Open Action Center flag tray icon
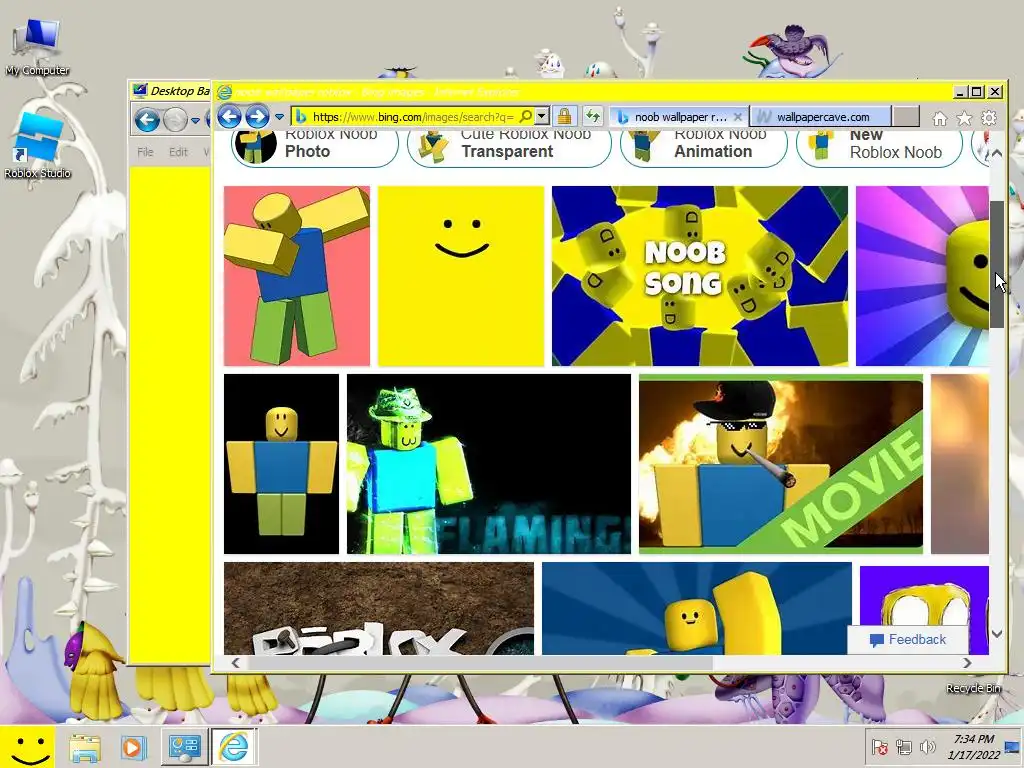Screen dimensions: 1024x768 pos(879,746)
